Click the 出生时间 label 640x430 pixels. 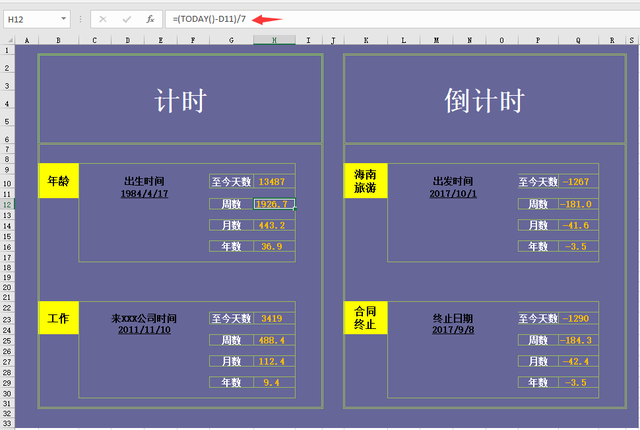pos(144,181)
